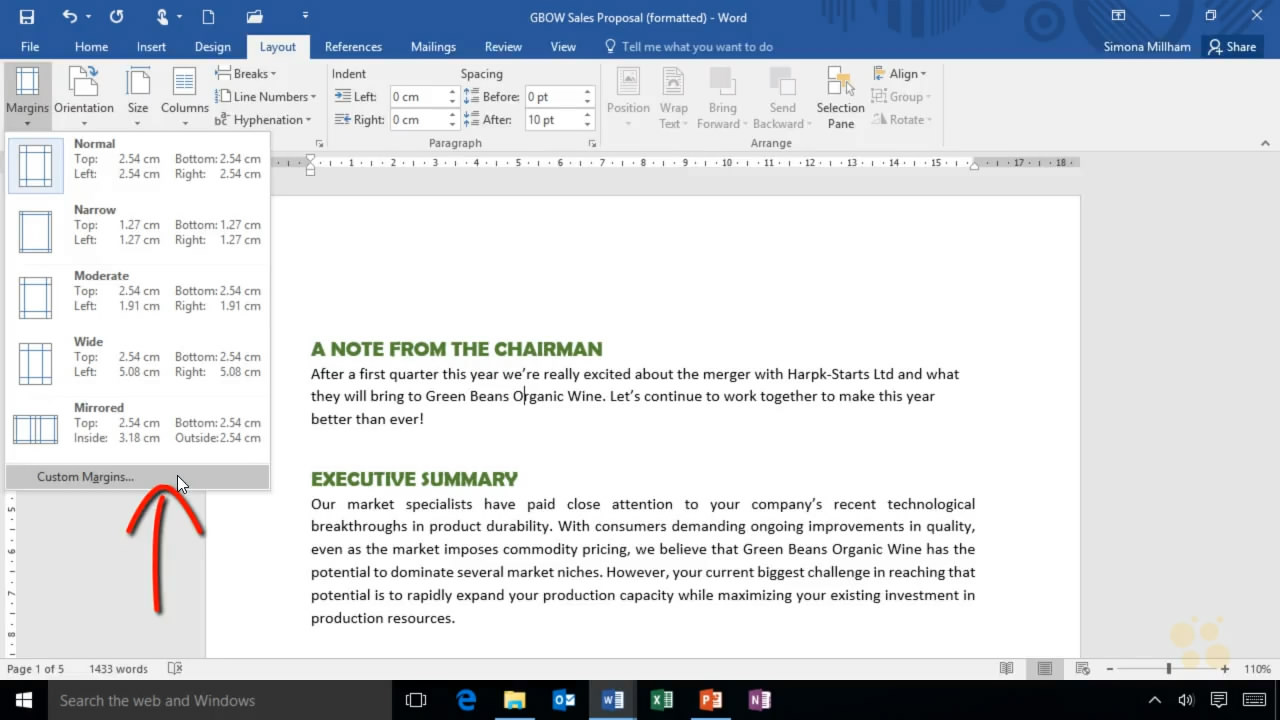Select the Mirrored margins preset
The image size is (1280, 720).
pos(137,430)
